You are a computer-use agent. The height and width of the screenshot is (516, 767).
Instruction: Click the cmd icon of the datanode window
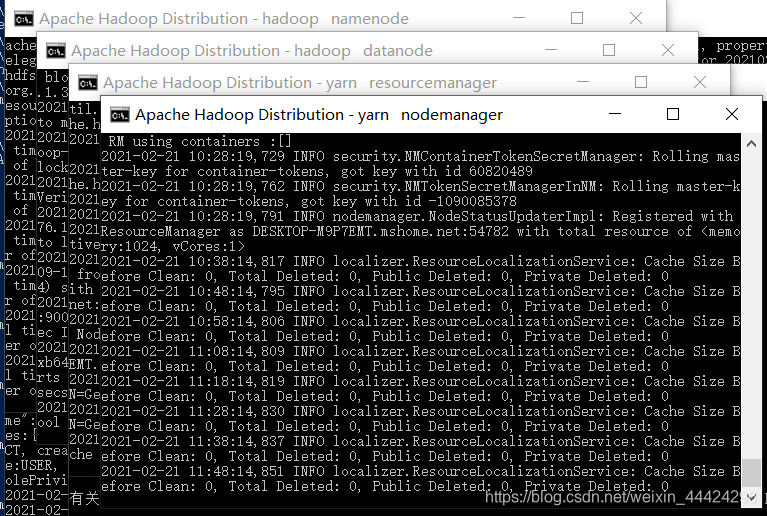click(56, 50)
